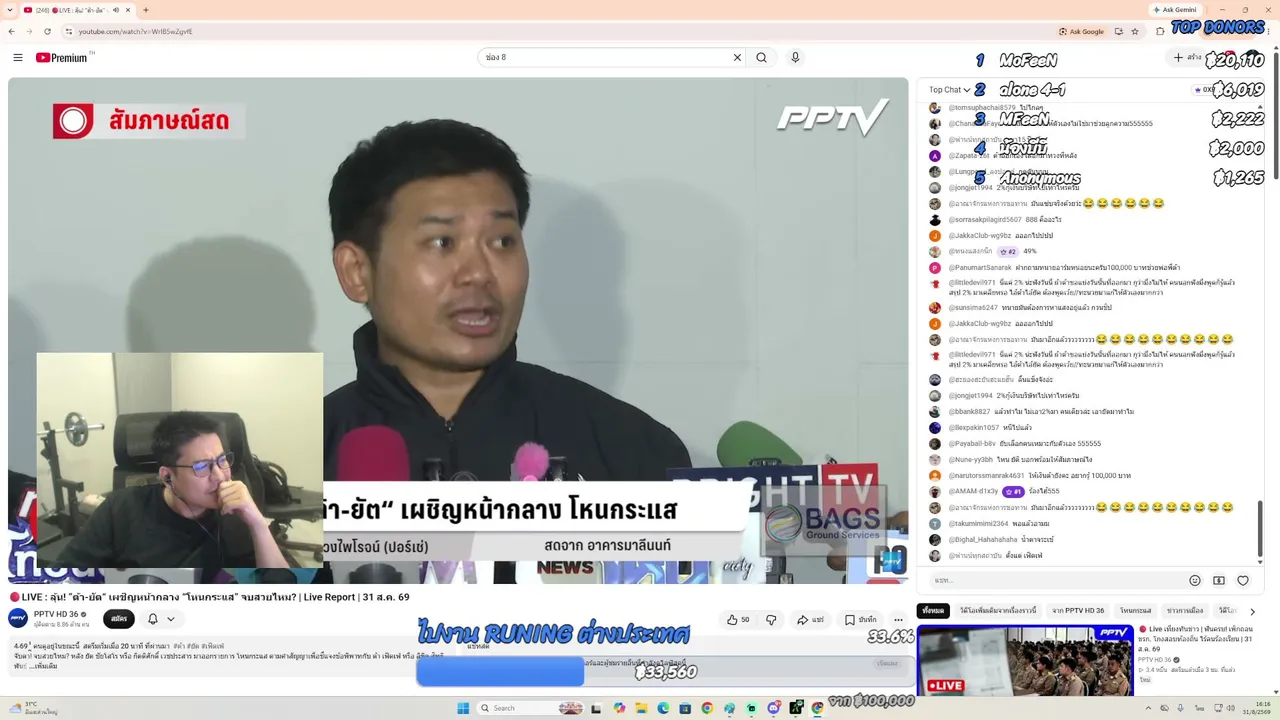Image resolution: width=1280 pixels, height=720 pixels.
Task: Share the live video
Action: (810, 620)
